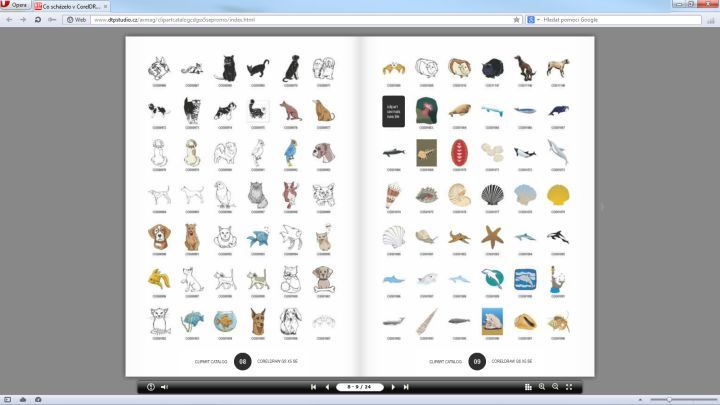Click the page number field 8-9/24
Viewport: 720px width, 405px height.
[360, 386]
